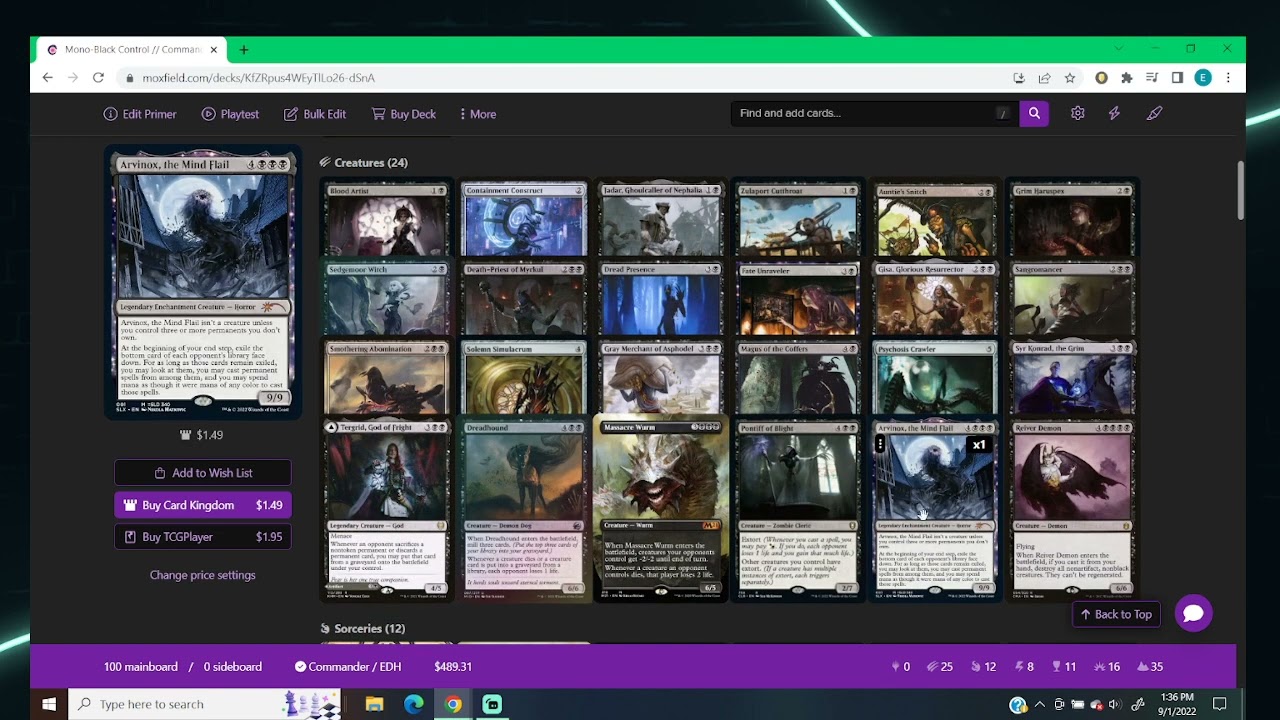This screenshot has width=1280, height=720.
Task: Open the More dropdown menu
Action: click(x=477, y=114)
